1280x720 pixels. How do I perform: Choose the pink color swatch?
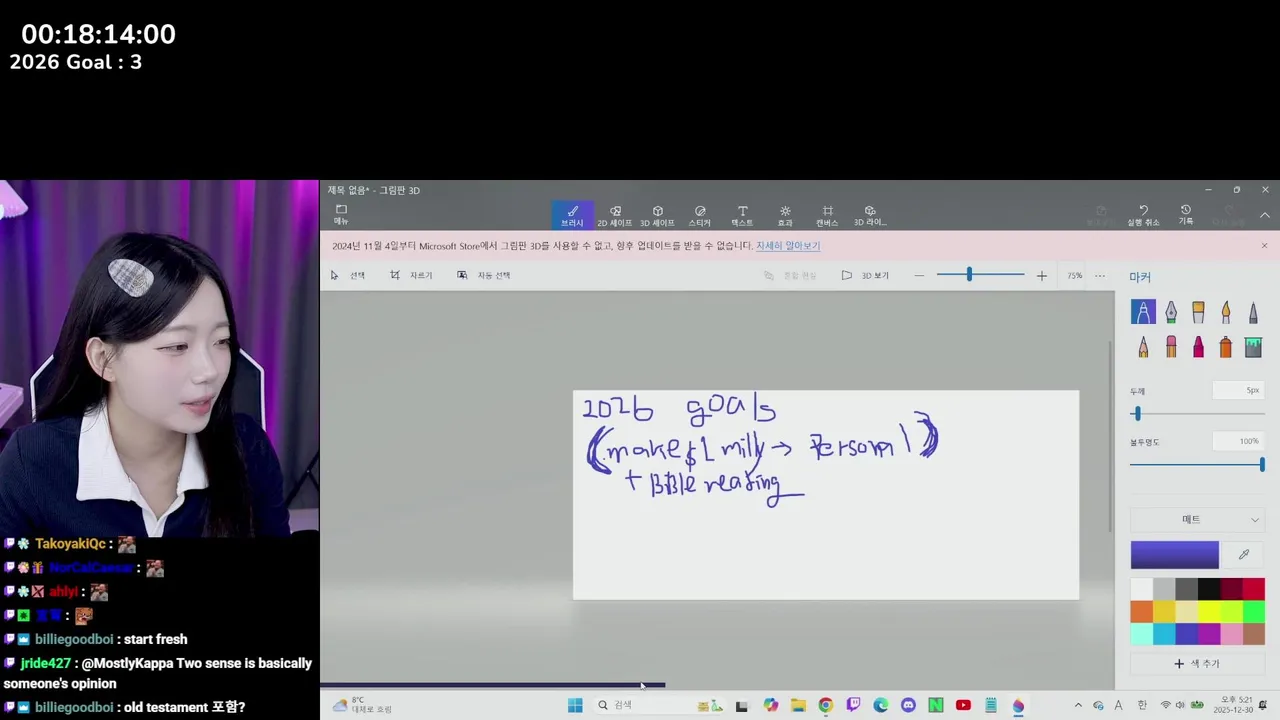click(x=1231, y=634)
